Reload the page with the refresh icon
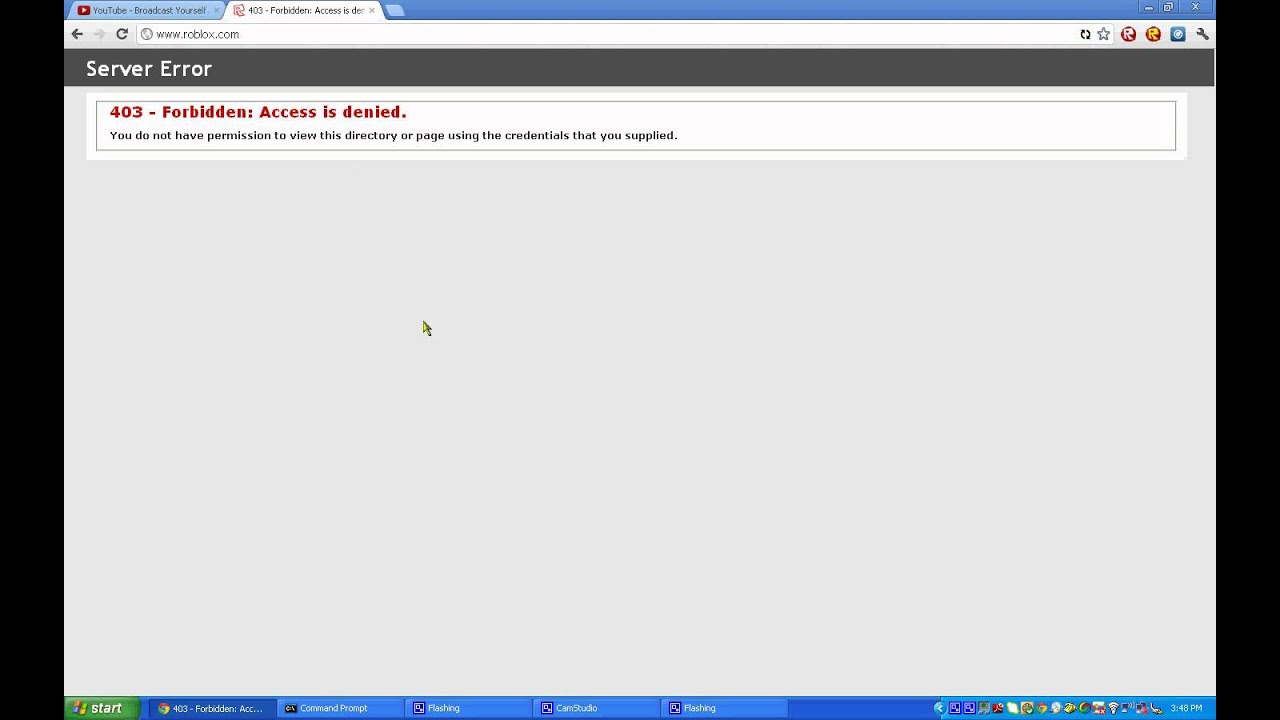This screenshot has height=720, width=1280. point(122,34)
